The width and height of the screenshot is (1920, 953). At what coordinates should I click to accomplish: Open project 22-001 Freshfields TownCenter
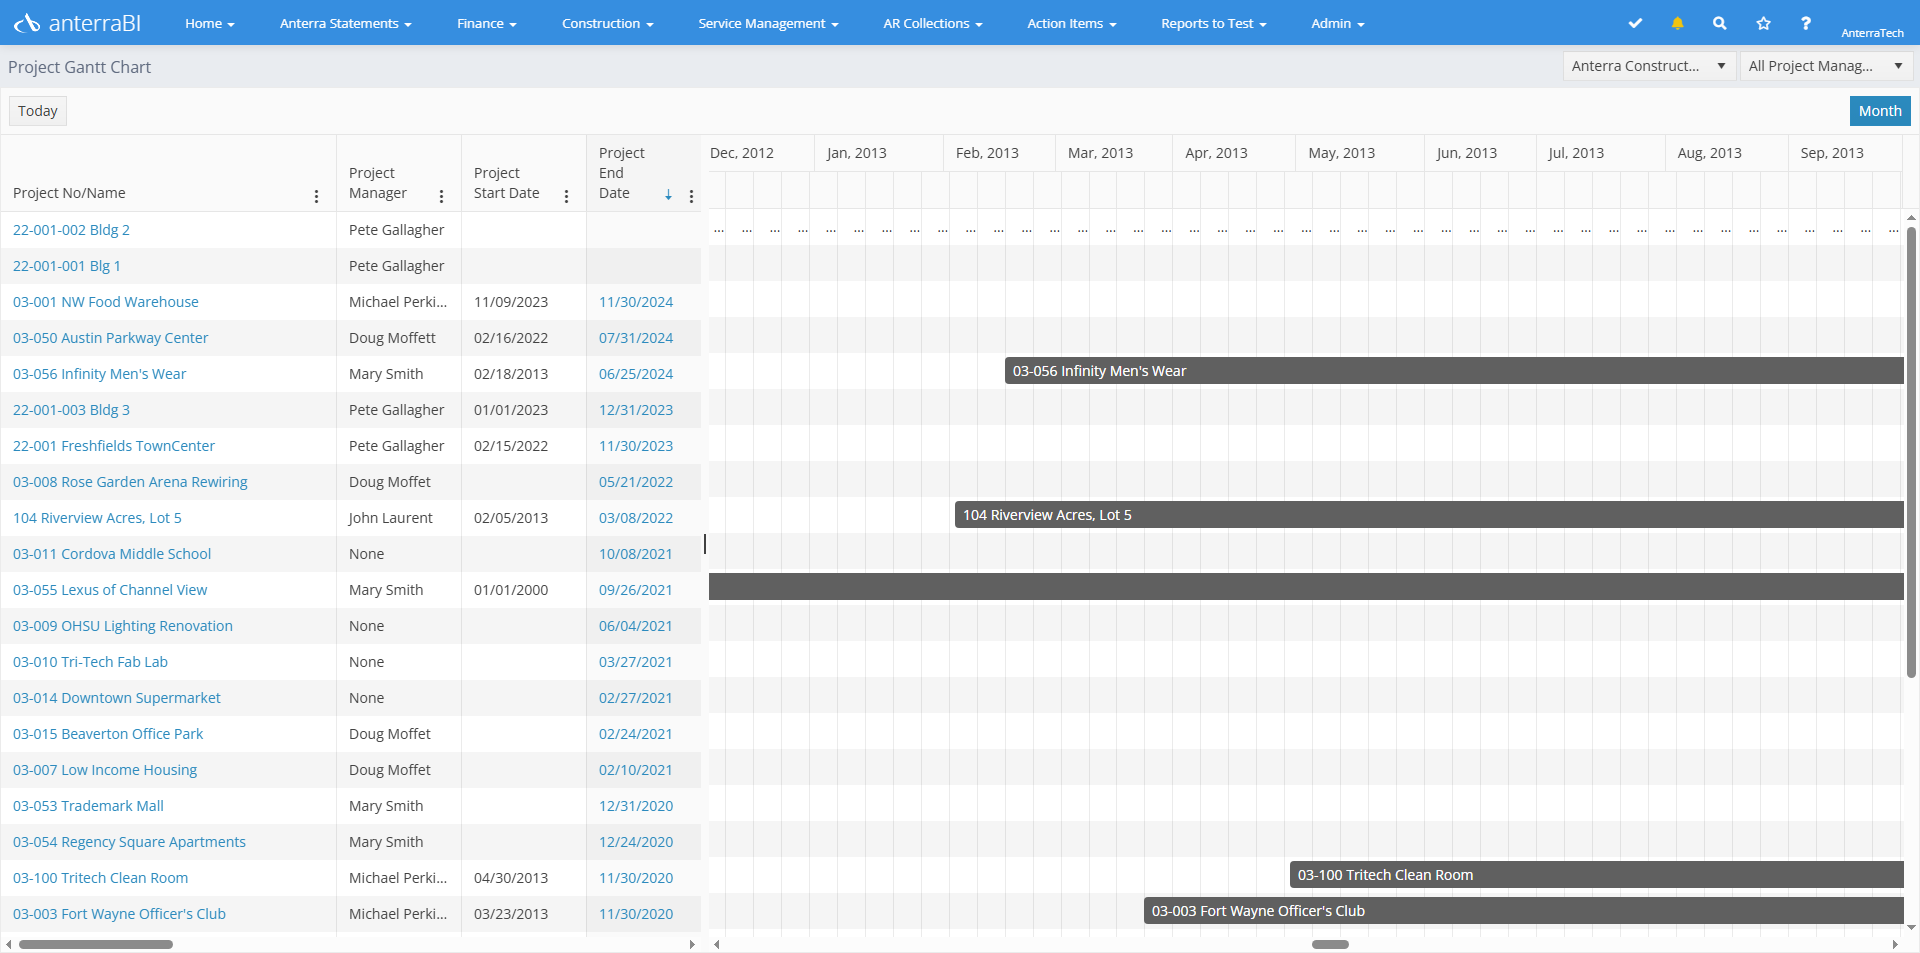click(x=114, y=446)
